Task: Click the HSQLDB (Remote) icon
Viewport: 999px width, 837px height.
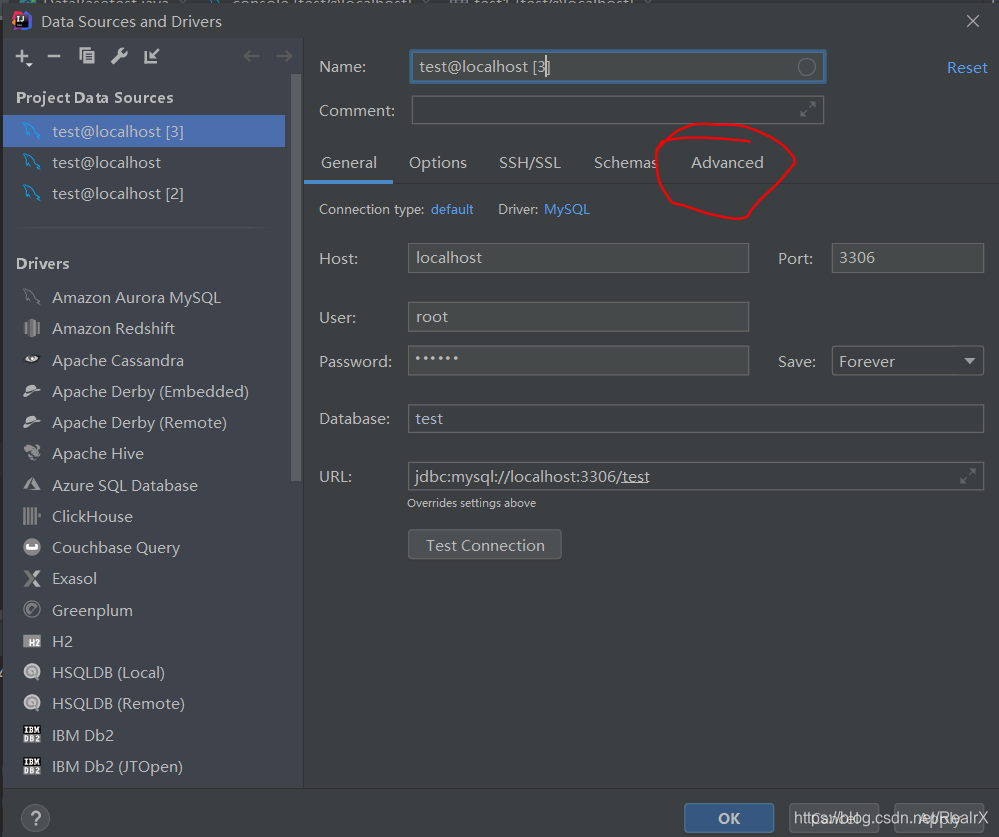Action: point(32,703)
